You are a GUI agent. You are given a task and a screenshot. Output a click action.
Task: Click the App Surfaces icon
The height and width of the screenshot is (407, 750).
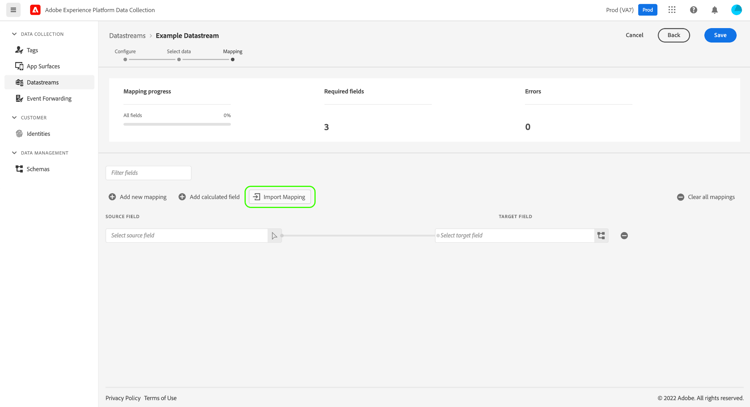pos(19,66)
